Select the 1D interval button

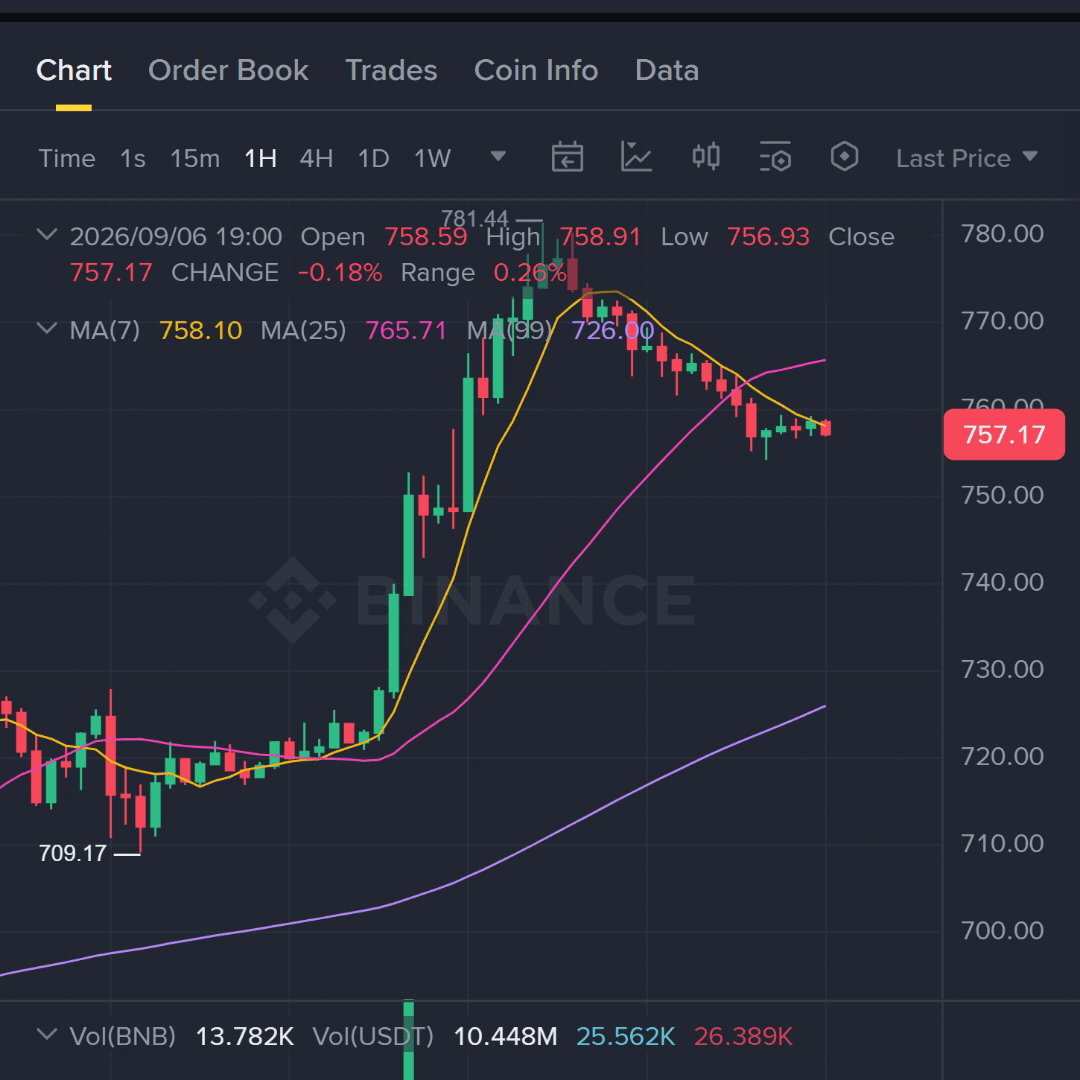(x=373, y=158)
